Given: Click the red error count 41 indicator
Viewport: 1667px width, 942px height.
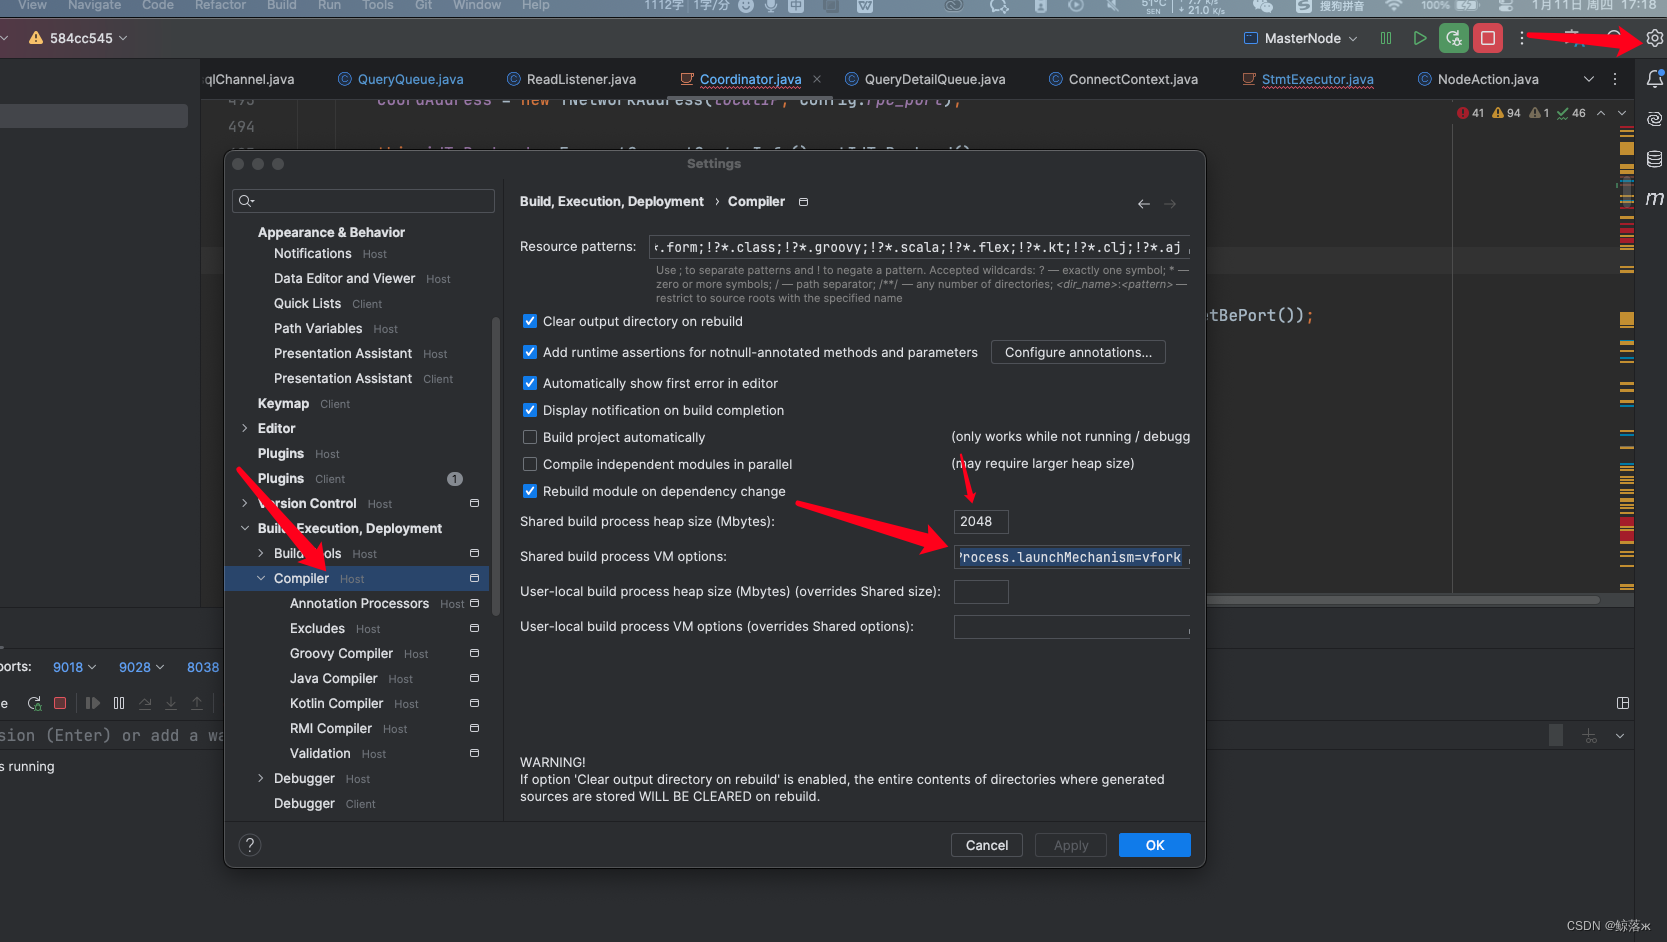Looking at the screenshot, I should [1471, 113].
